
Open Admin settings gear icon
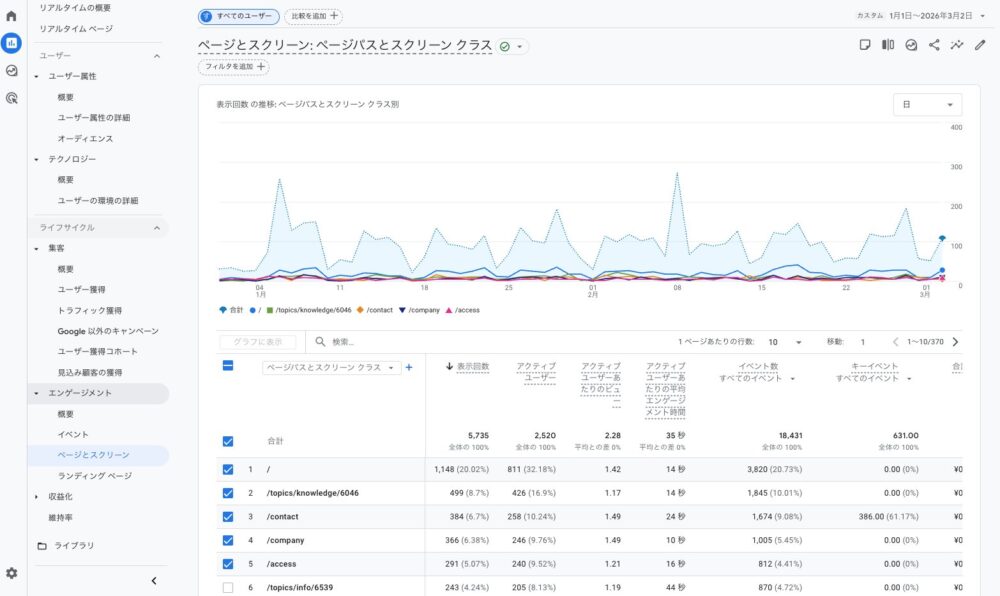point(11,573)
